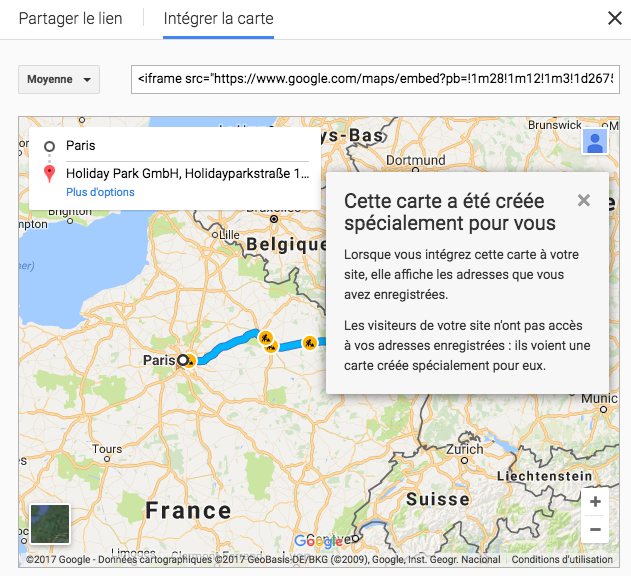
Task: Switch to the Partager le lien tab
Action: coord(70,19)
